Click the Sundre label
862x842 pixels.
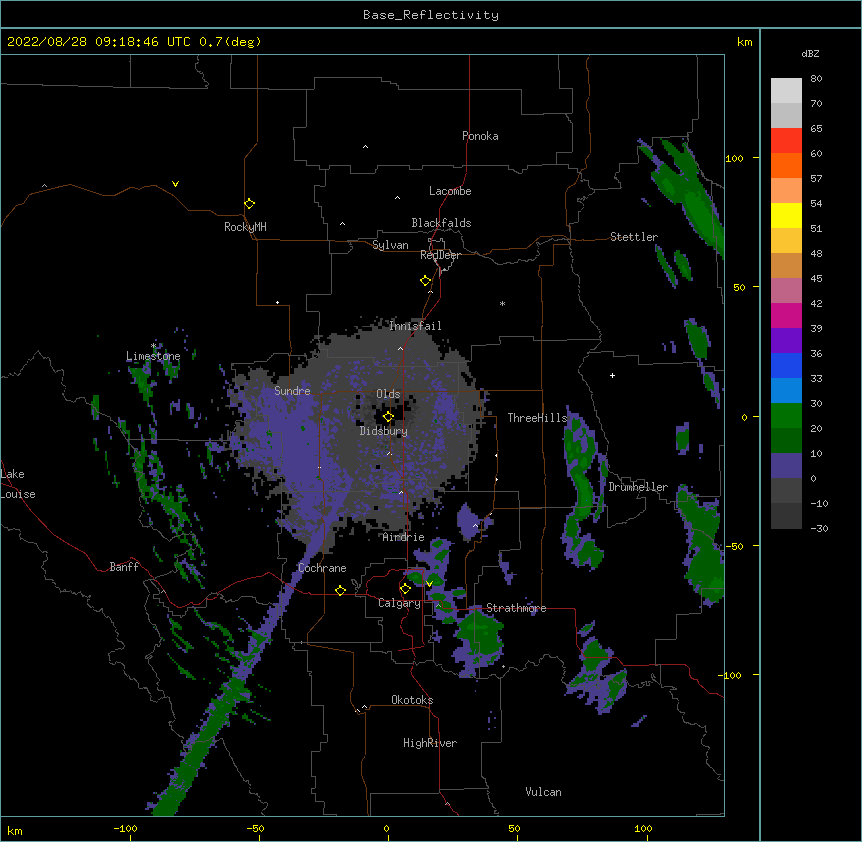coord(292,391)
